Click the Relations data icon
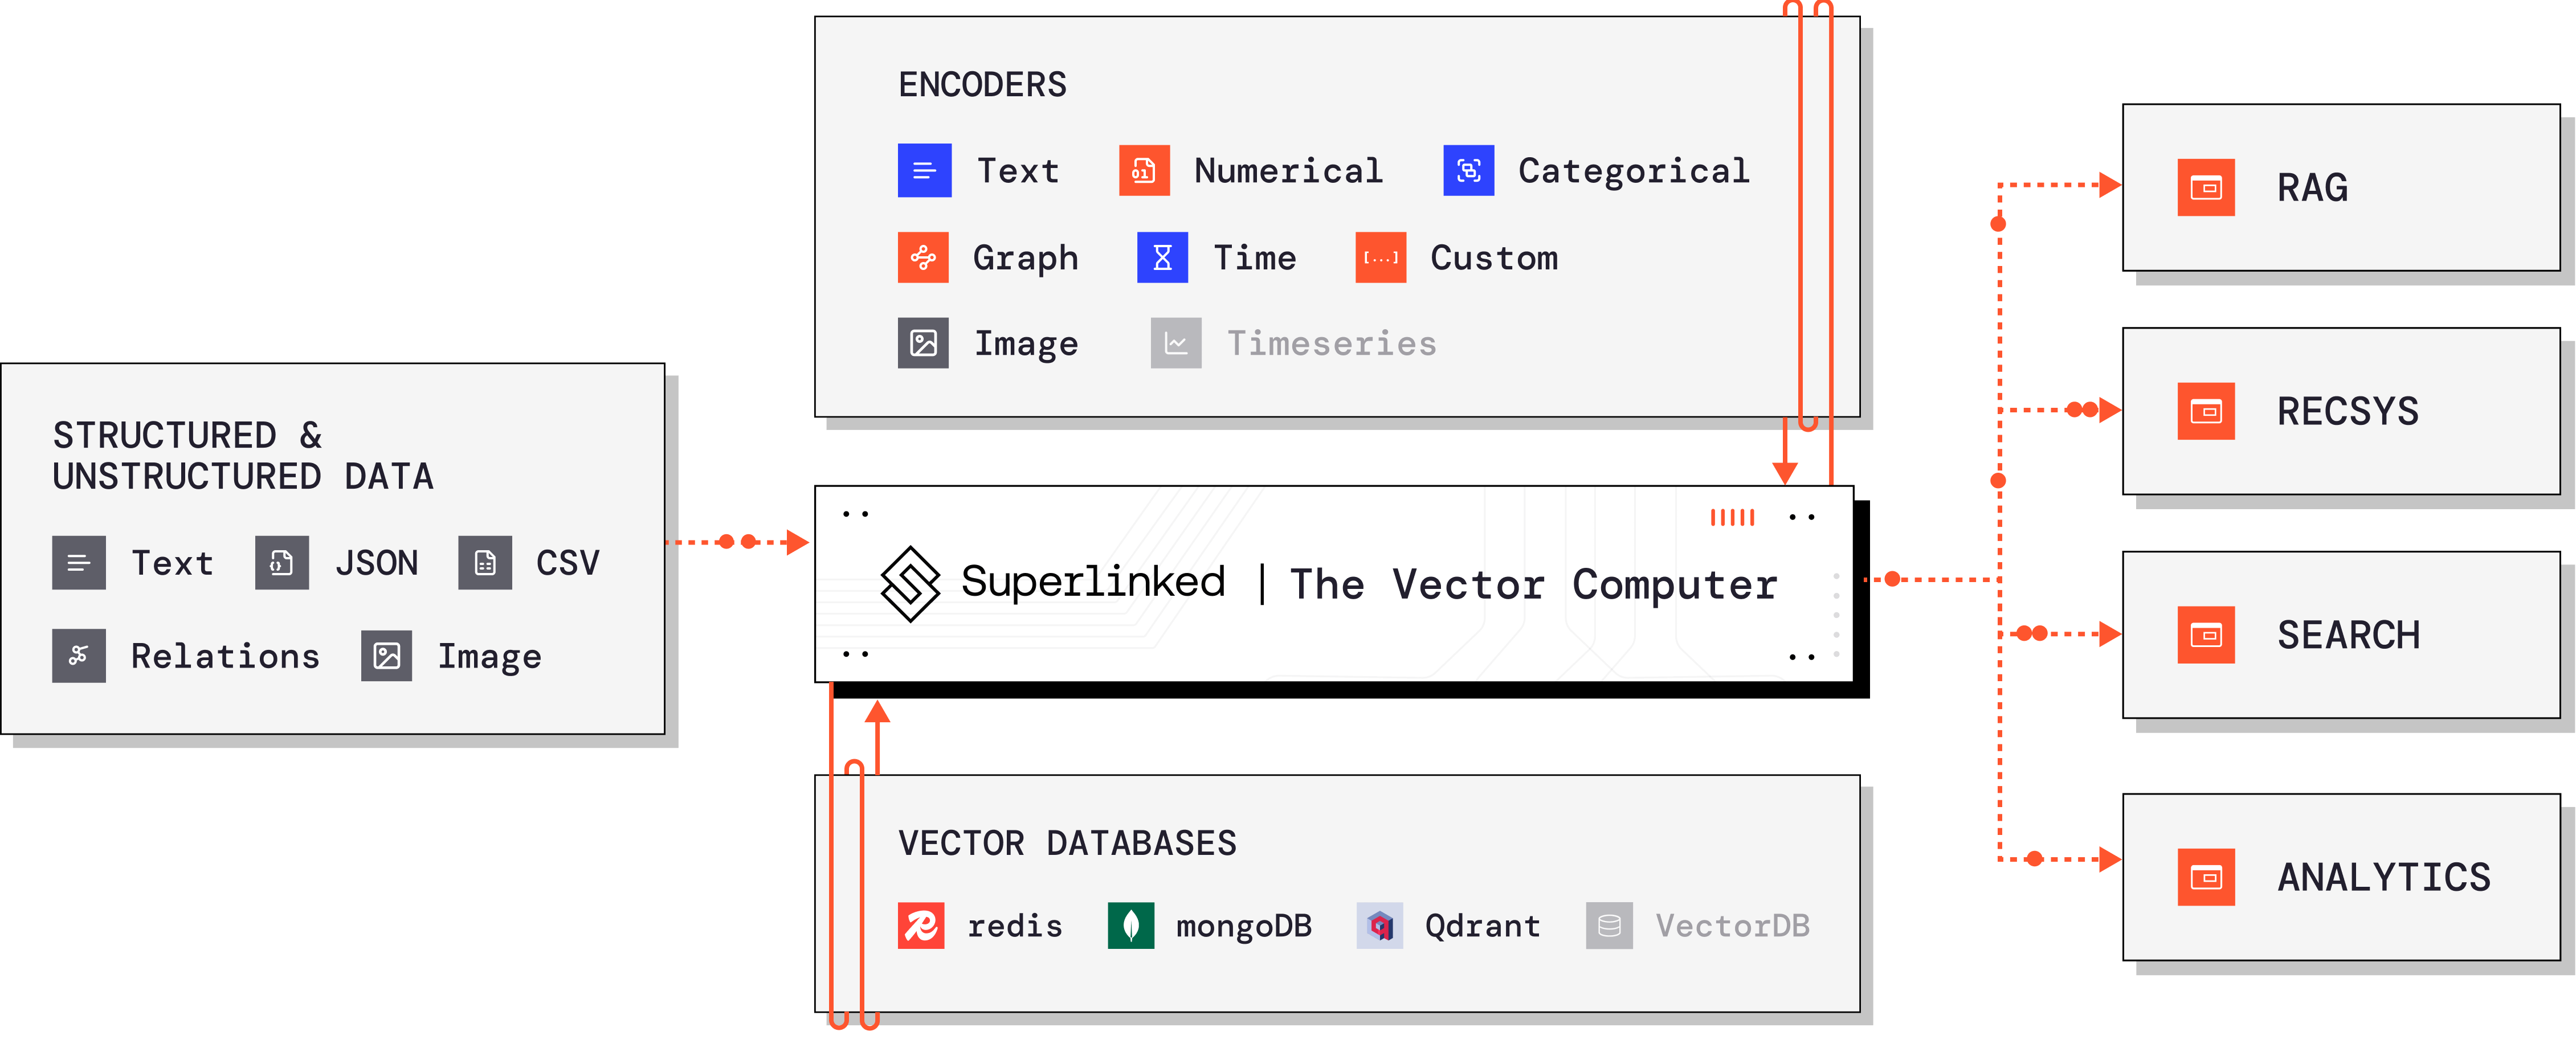This screenshot has width=2576, height=1044. point(79,656)
